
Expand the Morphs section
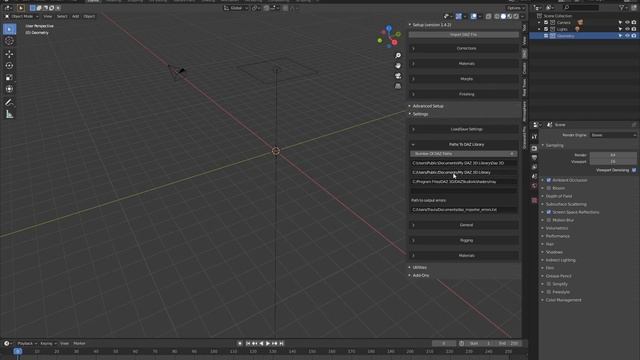pos(464,79)
